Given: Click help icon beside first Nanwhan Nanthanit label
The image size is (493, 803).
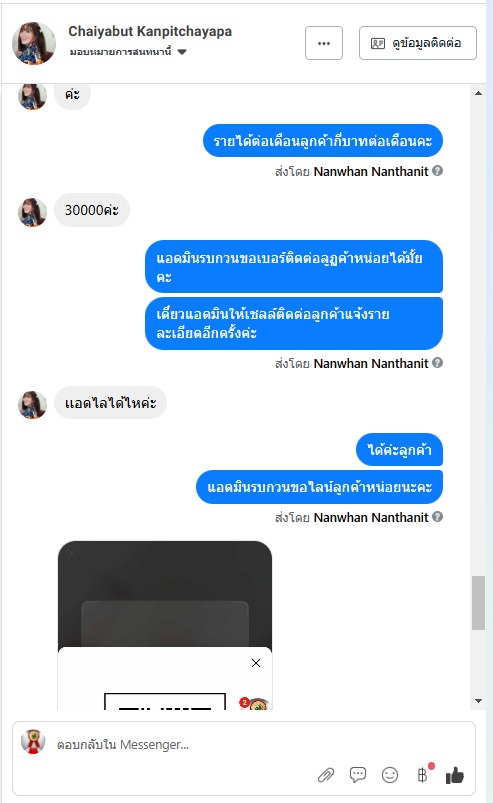Looking at the screenshot, I should click(437, 171).
